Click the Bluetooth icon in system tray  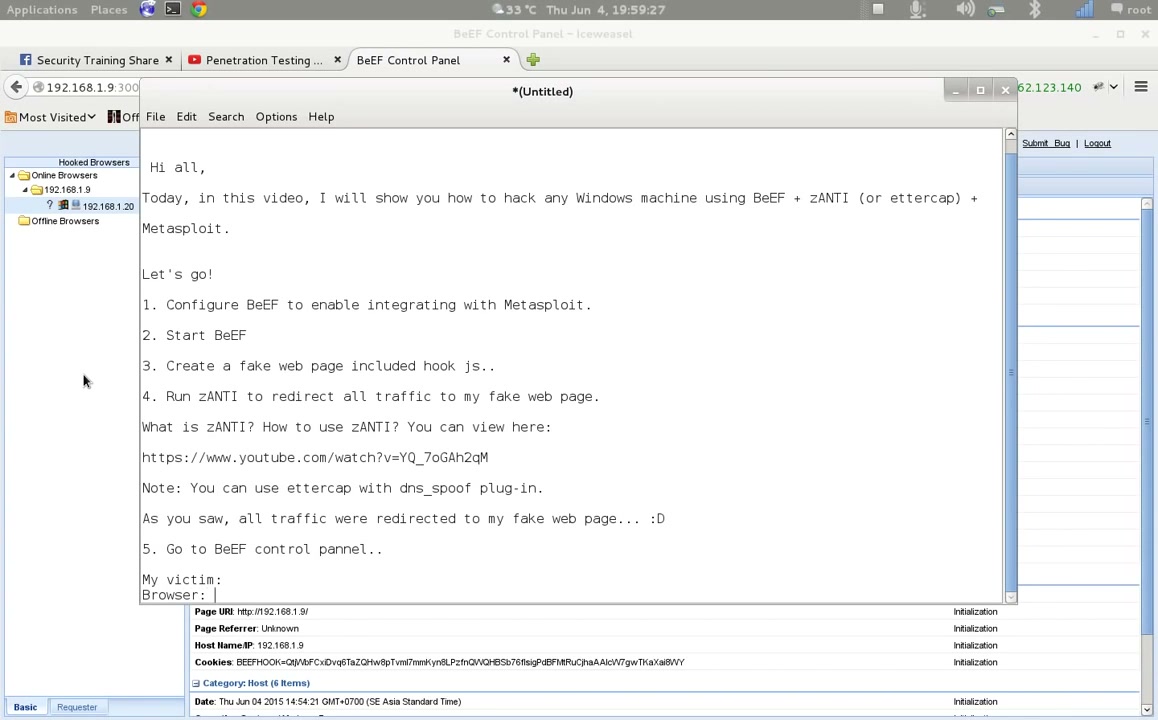[1035, 9]
